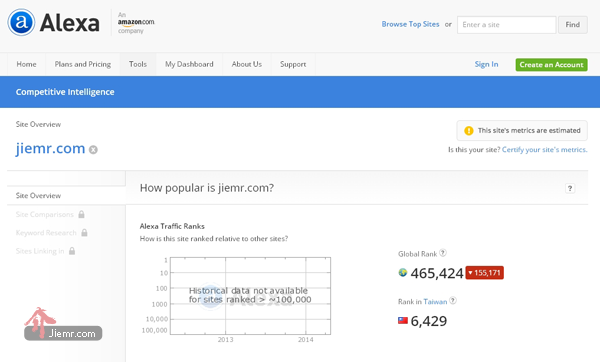Open the About Us menu item
The width and height of the screenshot is (600, 362).
click(246, 64)
